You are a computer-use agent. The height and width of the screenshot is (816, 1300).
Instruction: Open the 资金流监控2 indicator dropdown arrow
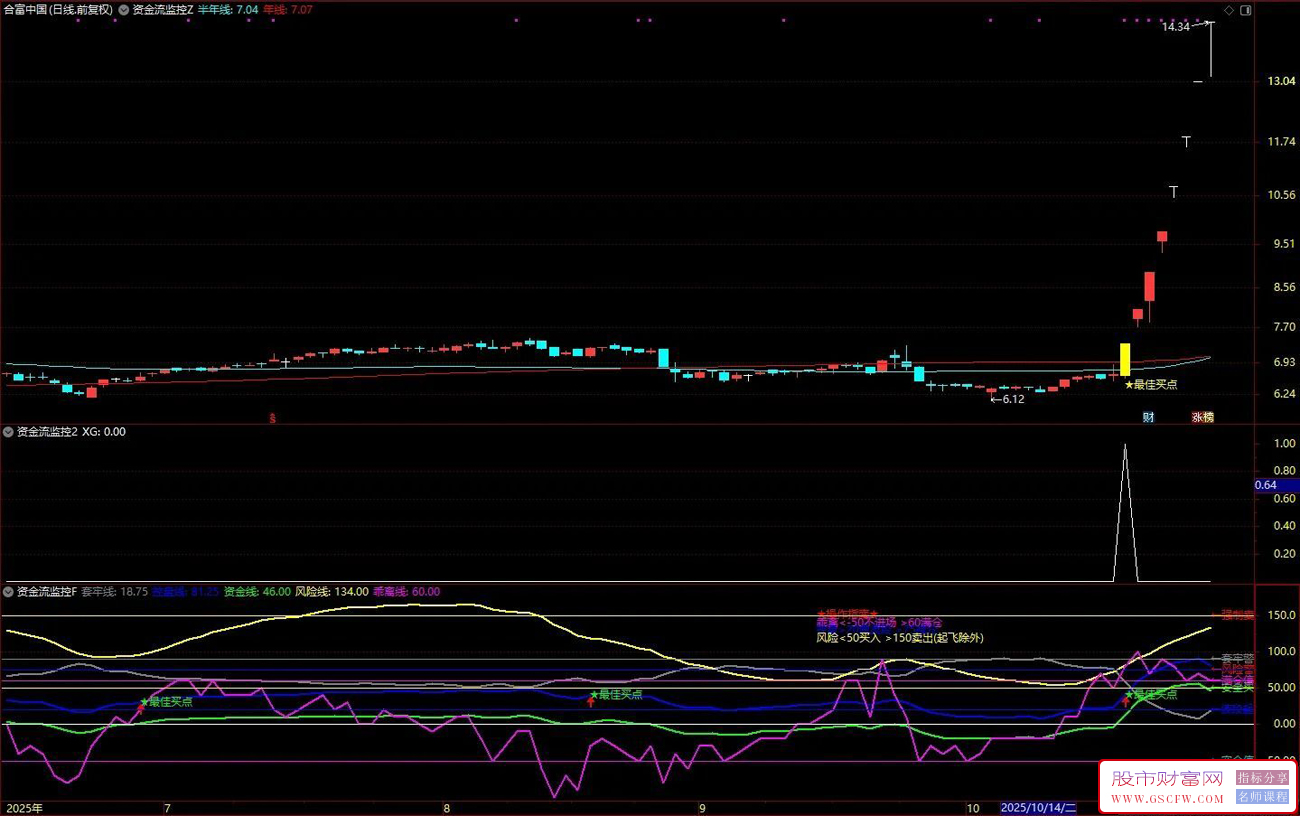(9, 432)
